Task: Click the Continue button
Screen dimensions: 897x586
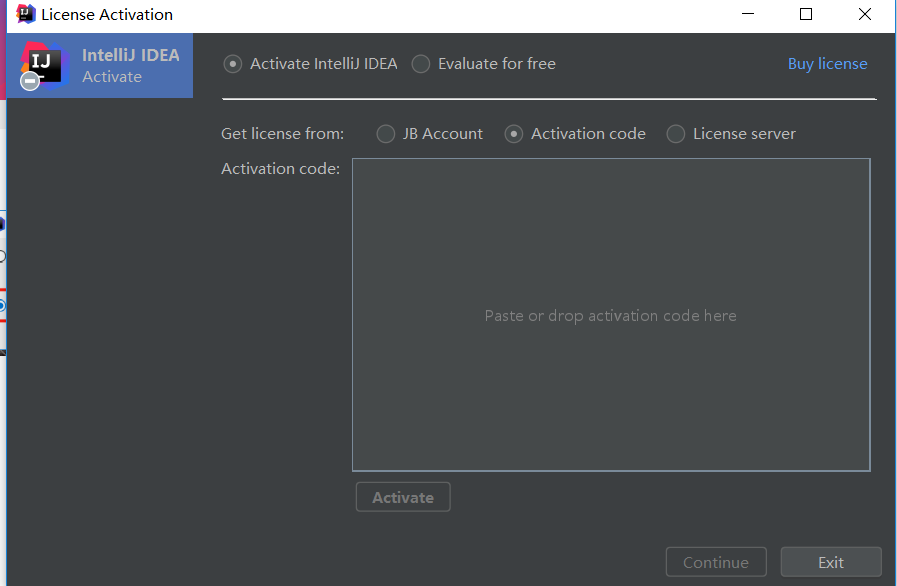Action: click(716, 562)
